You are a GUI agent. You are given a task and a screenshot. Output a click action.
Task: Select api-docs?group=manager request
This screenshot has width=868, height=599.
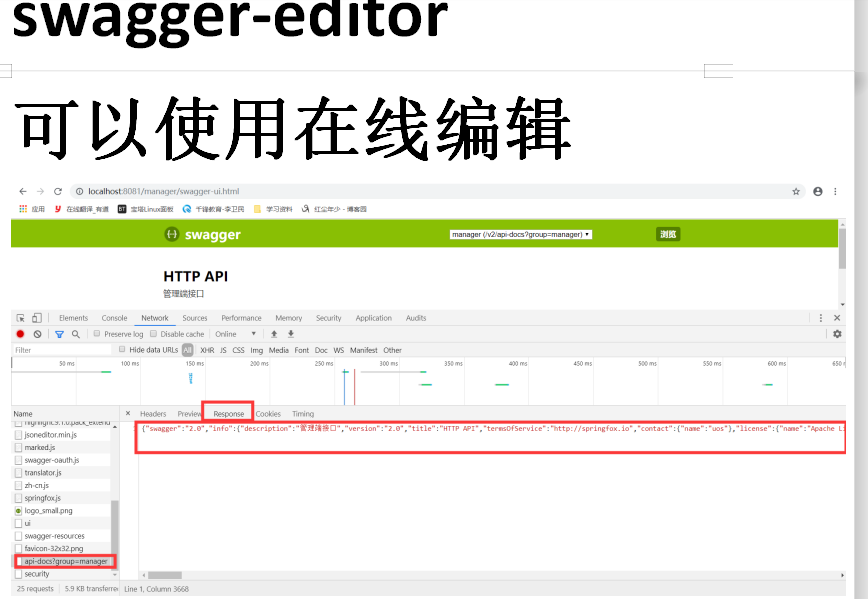65,561
